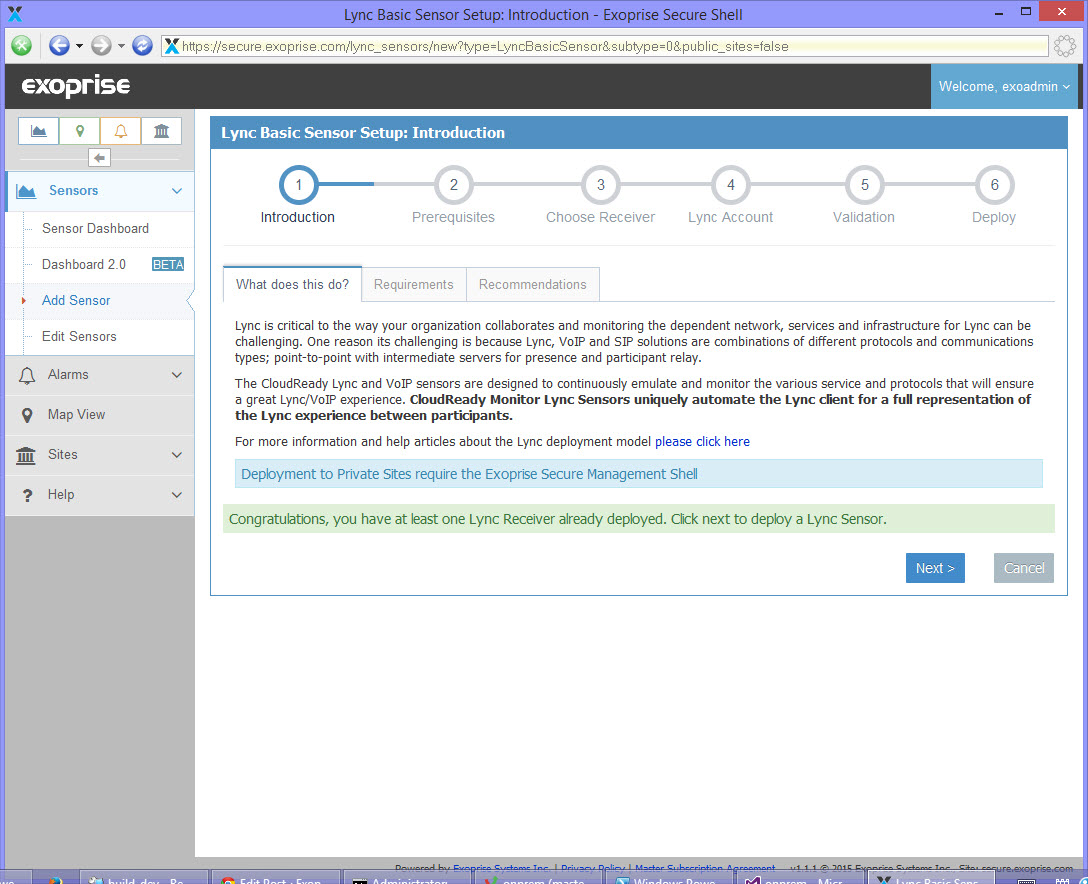Open the Exoprise Systems Inc. footer link
The image size is (1088, 884).
tap(501, 868)
